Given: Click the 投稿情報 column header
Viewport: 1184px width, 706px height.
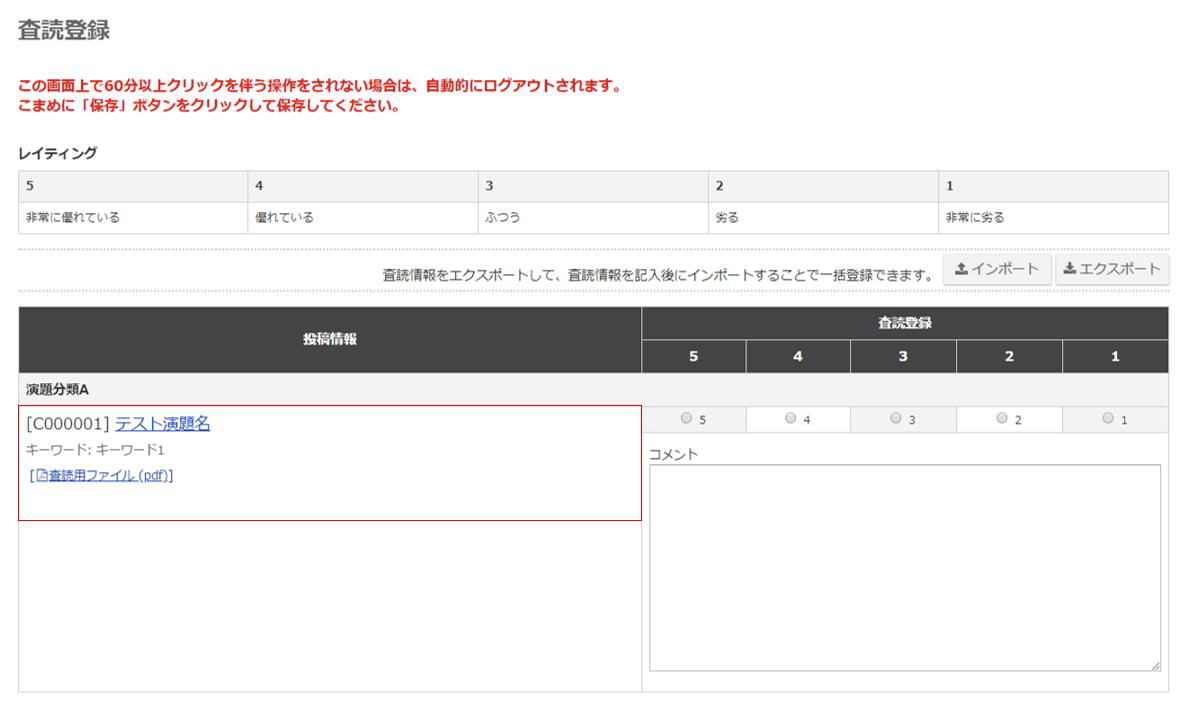Looking at the screenshot, I should [x=330, y=340].
